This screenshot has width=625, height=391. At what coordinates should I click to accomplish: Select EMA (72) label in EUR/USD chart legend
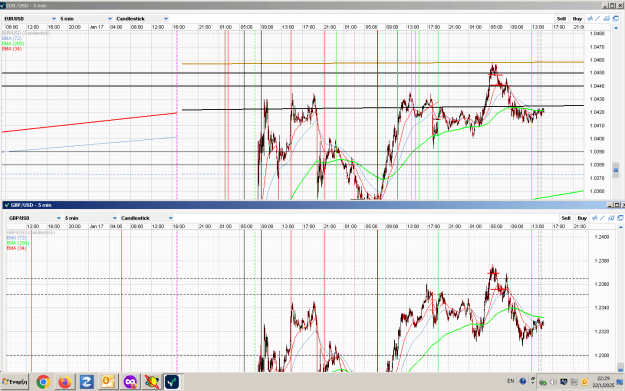point(12,38)
